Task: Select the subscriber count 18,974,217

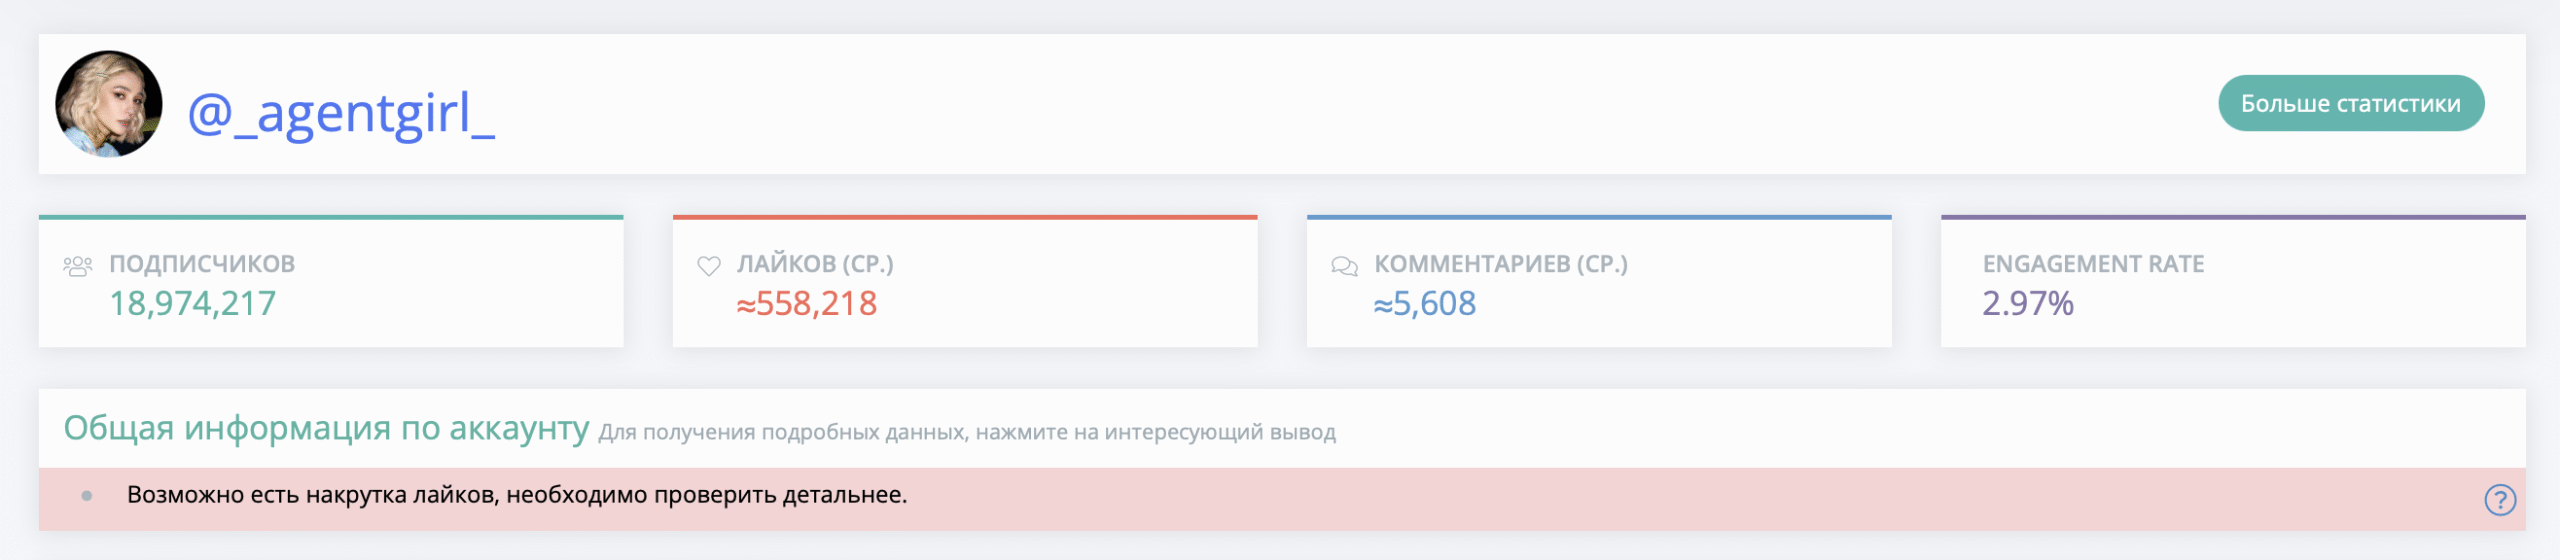Action: click(x=192, y=304)
